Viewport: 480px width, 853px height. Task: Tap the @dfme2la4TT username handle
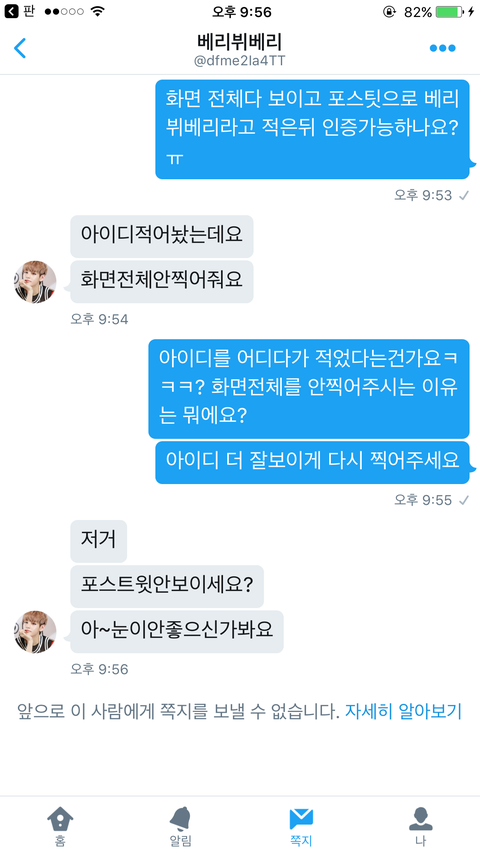(x=239, y=61)
